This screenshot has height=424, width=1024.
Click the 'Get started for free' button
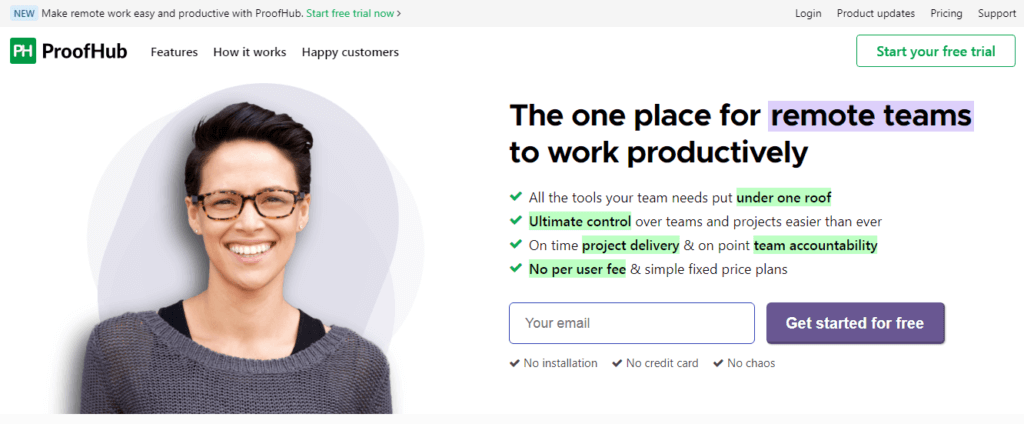[855, 323]
